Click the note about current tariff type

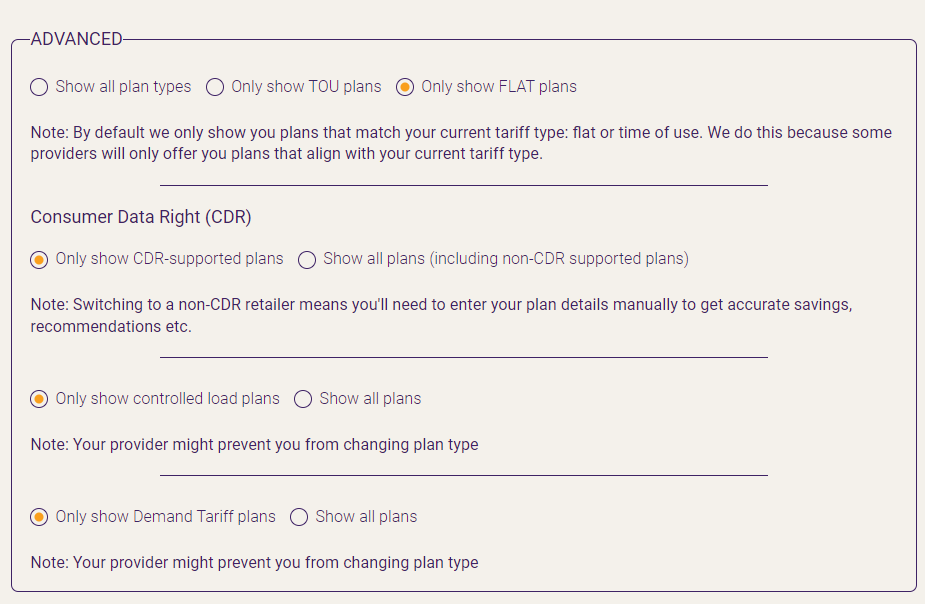[x=461, y=143]
